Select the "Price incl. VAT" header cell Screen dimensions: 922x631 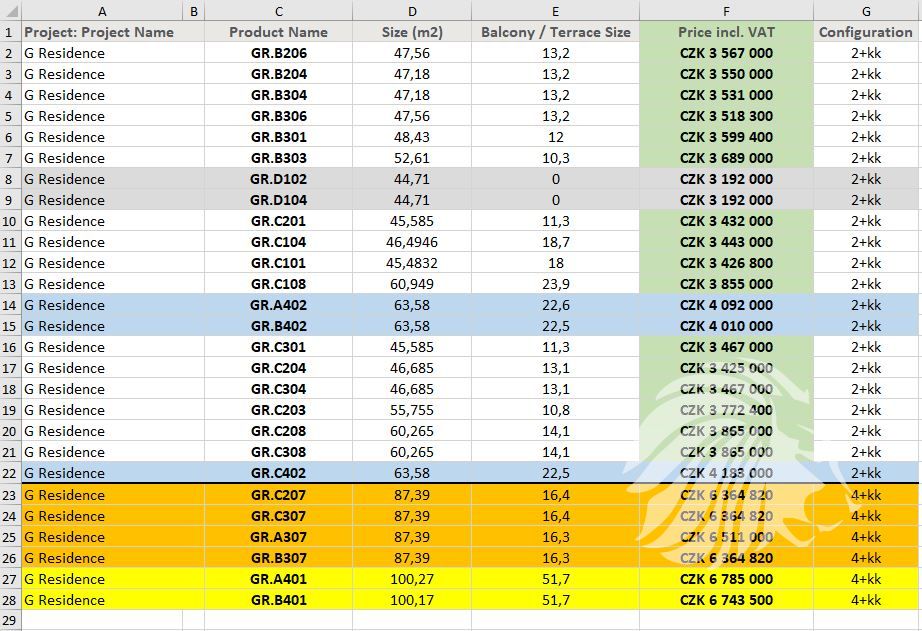pos(726,32)
